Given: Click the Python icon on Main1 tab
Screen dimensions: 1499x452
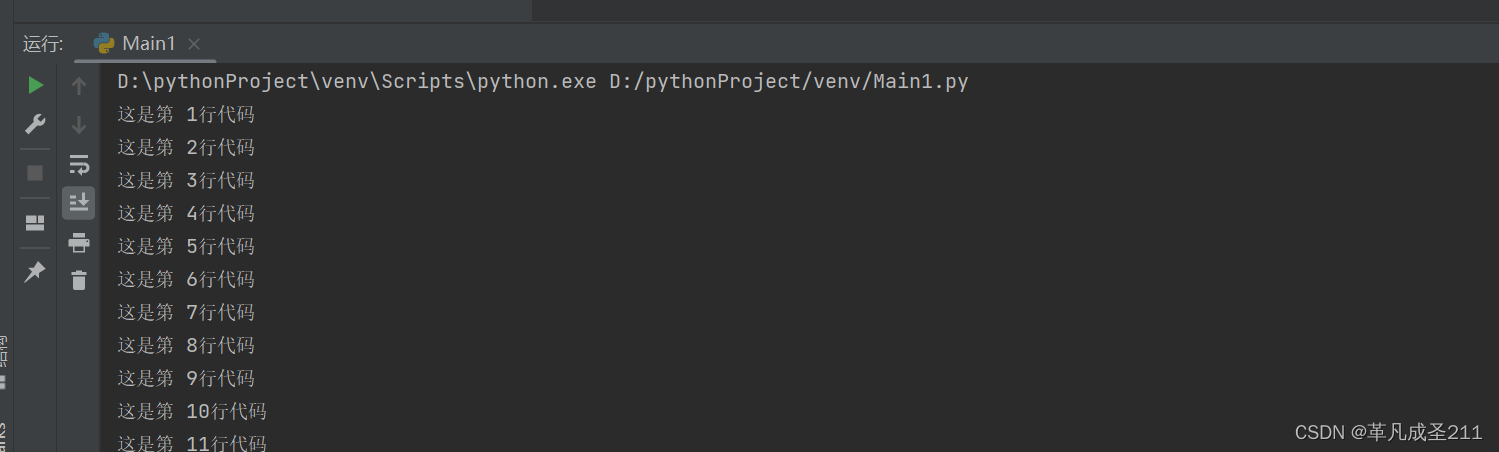Looking at the screenshot, I should (104, 43).
